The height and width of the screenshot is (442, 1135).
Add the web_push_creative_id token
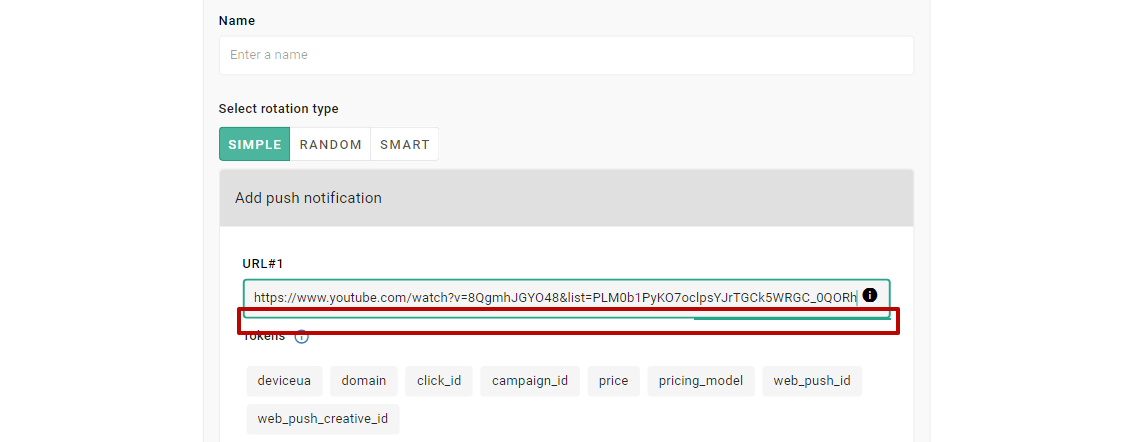pyautogui.click(x=323, y=419)
